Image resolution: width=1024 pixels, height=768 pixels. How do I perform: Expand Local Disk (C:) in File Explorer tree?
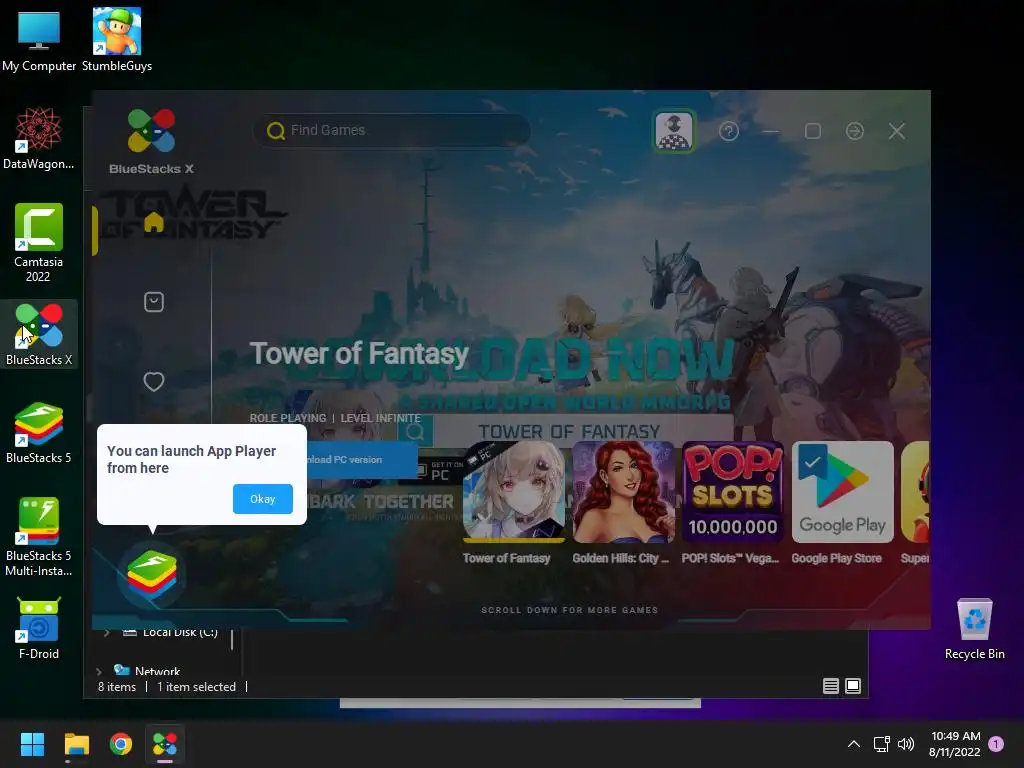point(106,632)
